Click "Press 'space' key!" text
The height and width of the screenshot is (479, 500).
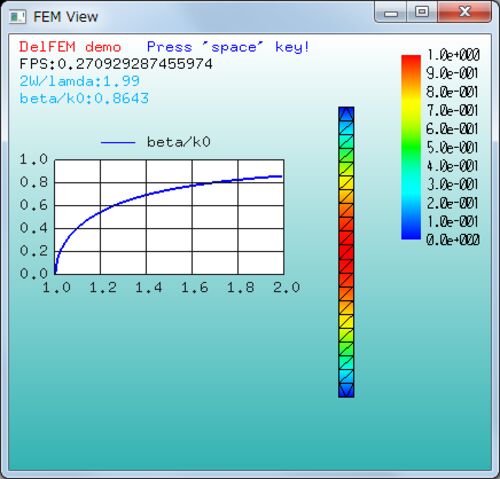coord(228,47)
